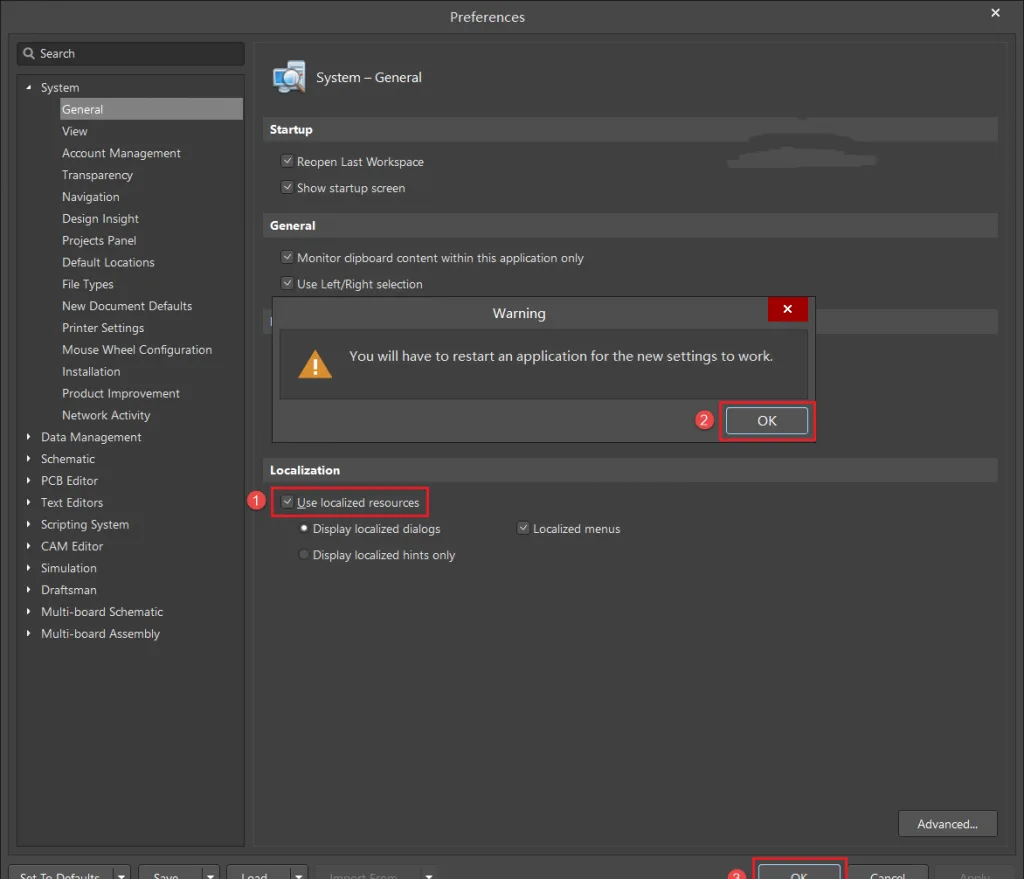This screenshot has height=879, width=1024.
Task: Click the search magnifier icon
Action: (x=29, y=54)
